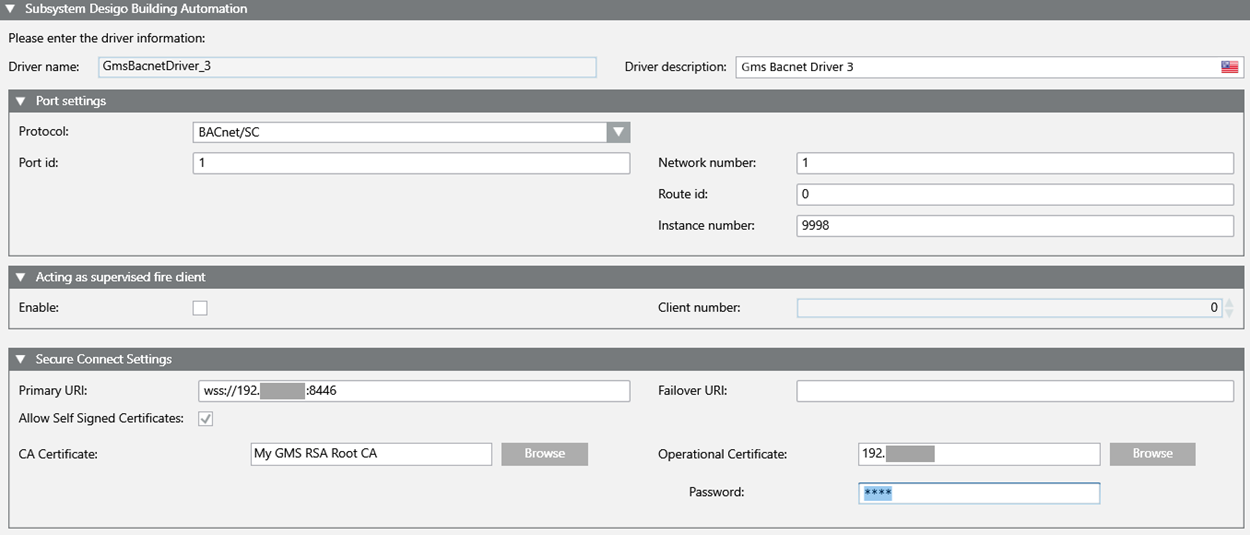
Task: Collapse the Secure Connect Settings section
Action: (21, 359)
